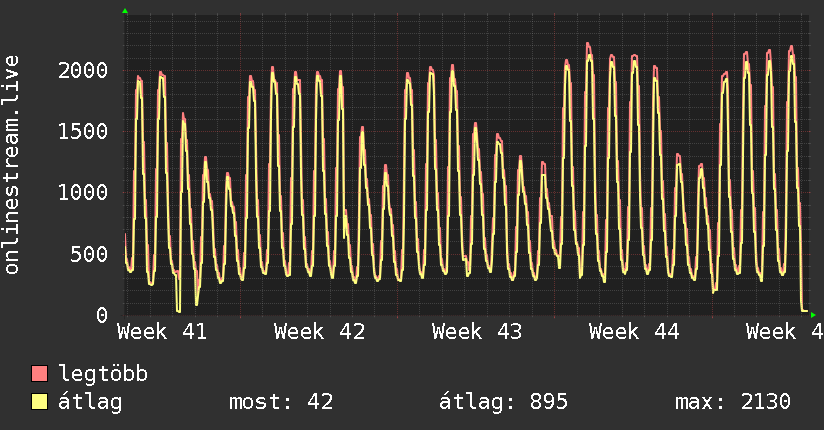Click the 'Week 42' x-axis label
Image resolution: width=824 pixels, height=430 pixels.
point(319,332)
